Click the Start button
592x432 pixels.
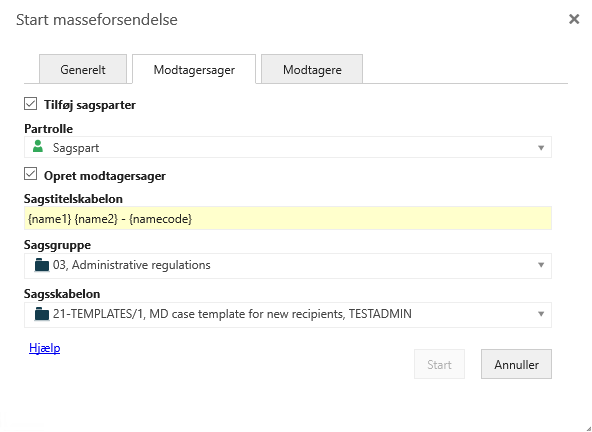coord(439,364)
